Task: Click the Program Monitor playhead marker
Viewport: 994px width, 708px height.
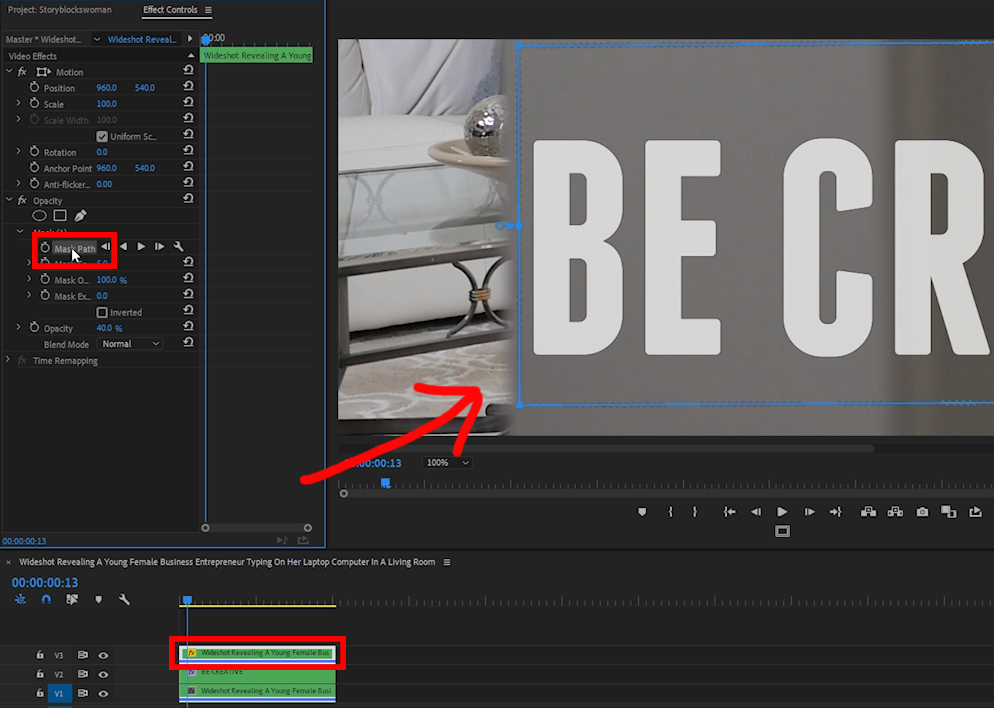Action: pos(385,483)
